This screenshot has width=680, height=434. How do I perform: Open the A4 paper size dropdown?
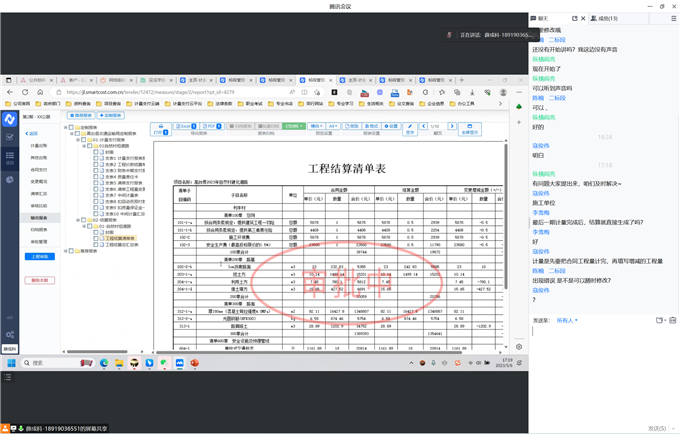click(x=333, y=127)
